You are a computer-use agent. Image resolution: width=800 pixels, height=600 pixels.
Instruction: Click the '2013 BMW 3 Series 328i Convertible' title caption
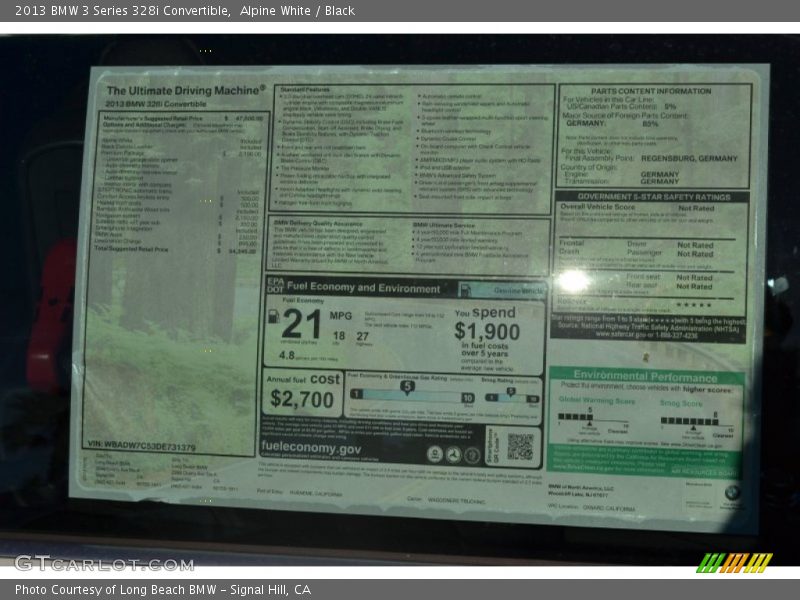tap(122, 11)
